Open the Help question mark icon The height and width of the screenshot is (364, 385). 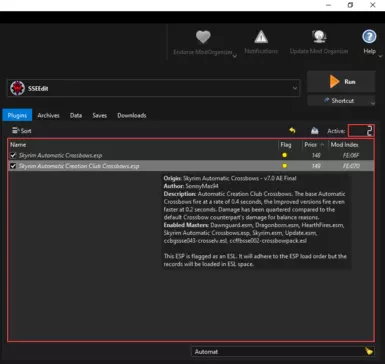(369, 37)
